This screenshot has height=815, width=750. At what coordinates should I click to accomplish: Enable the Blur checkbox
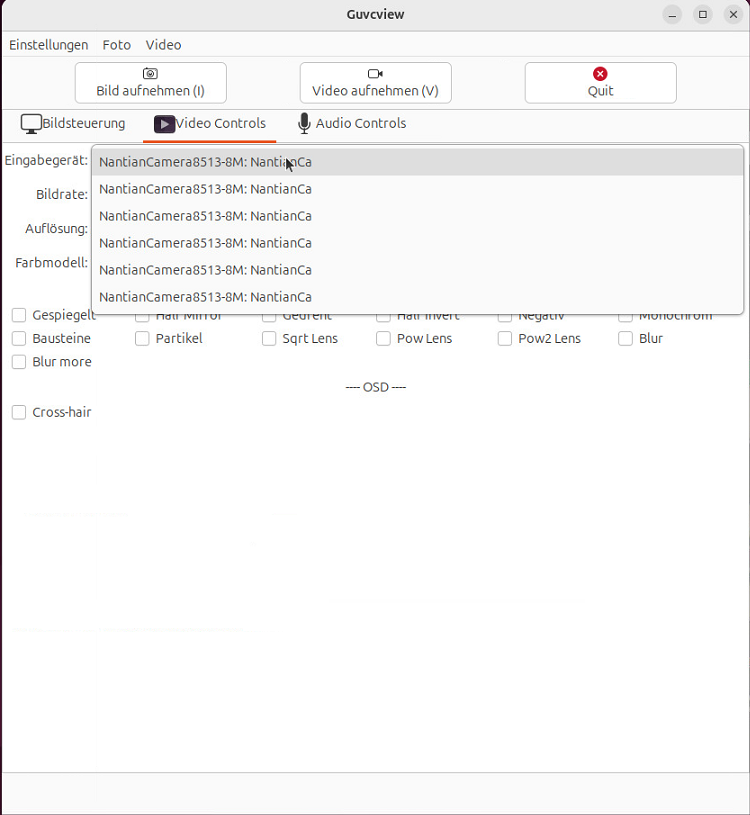pos(625,338)
